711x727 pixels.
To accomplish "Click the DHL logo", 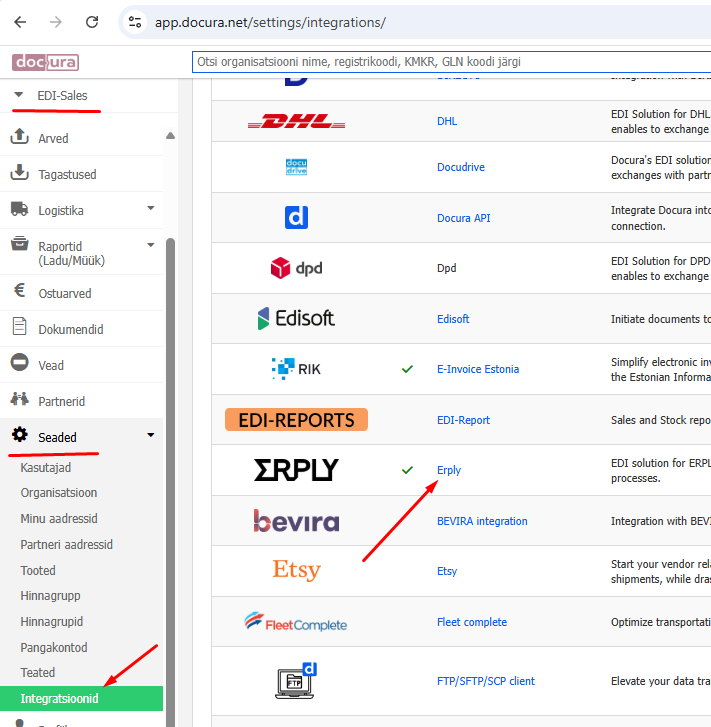I will pyautogui.click(x=296, y=121).
